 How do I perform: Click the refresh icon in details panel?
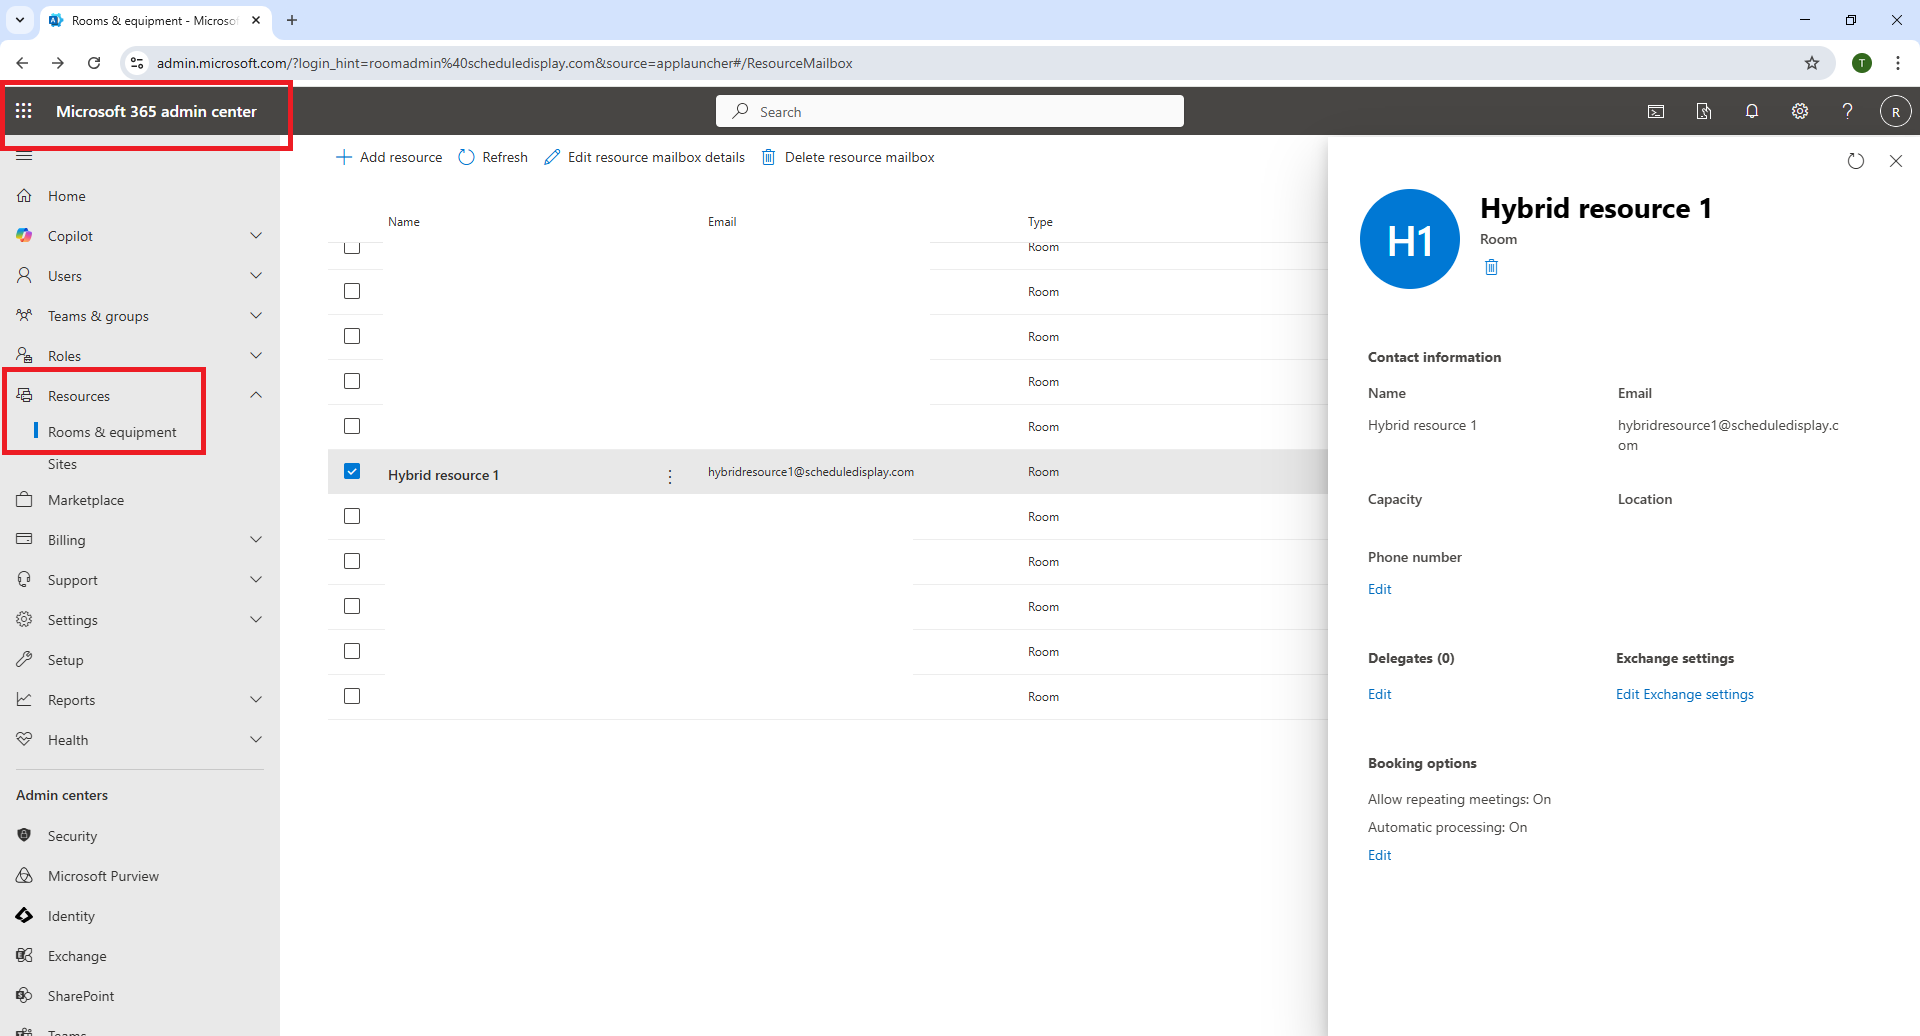(1856, 161)
